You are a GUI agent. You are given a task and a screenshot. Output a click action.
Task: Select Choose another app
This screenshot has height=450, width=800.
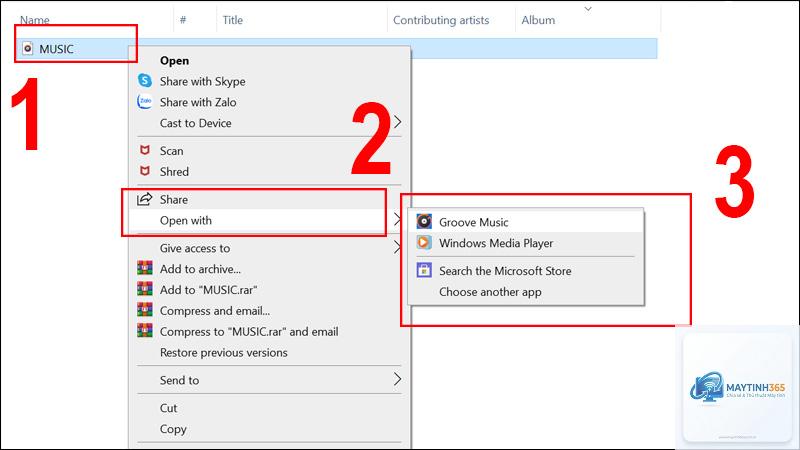[490, 292]
